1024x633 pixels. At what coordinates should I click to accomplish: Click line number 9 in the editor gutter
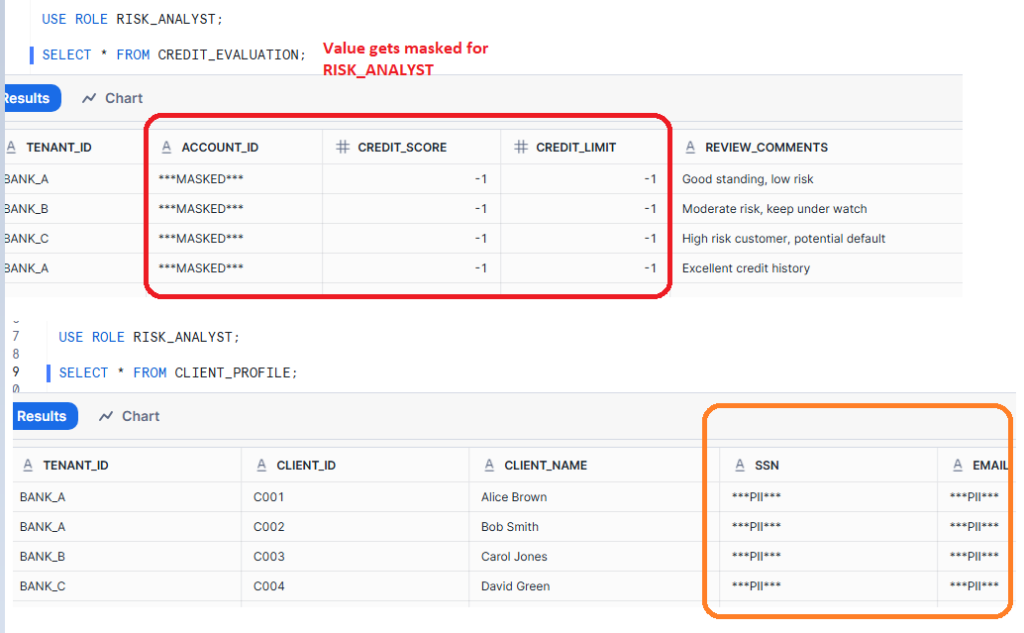tap(17, 372)
